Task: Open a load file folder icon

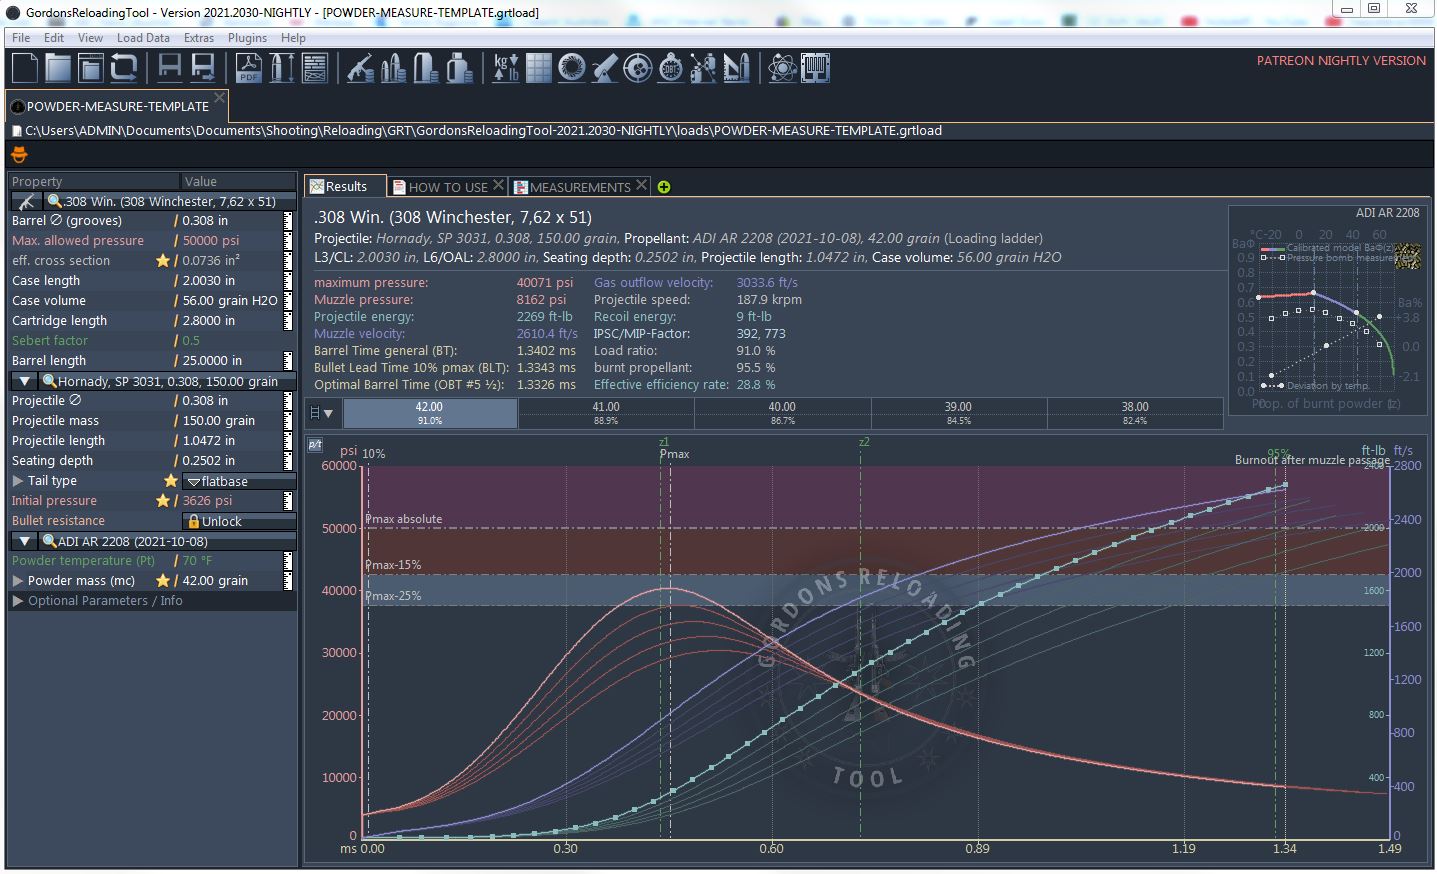Action: pos(58,68)
